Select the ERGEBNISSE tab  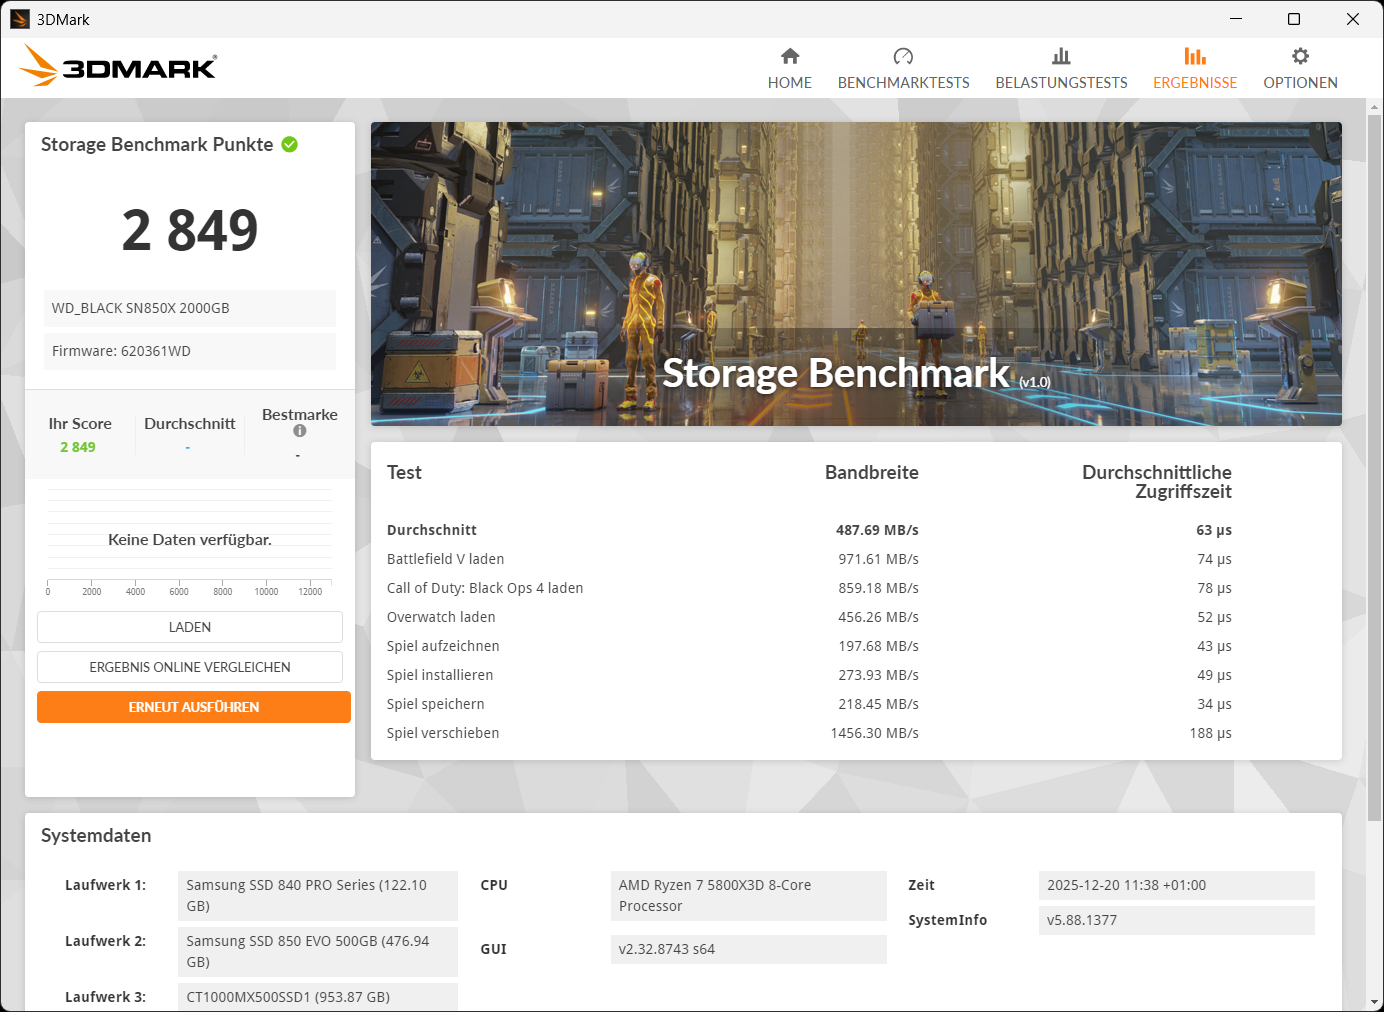pos(1195,68)
